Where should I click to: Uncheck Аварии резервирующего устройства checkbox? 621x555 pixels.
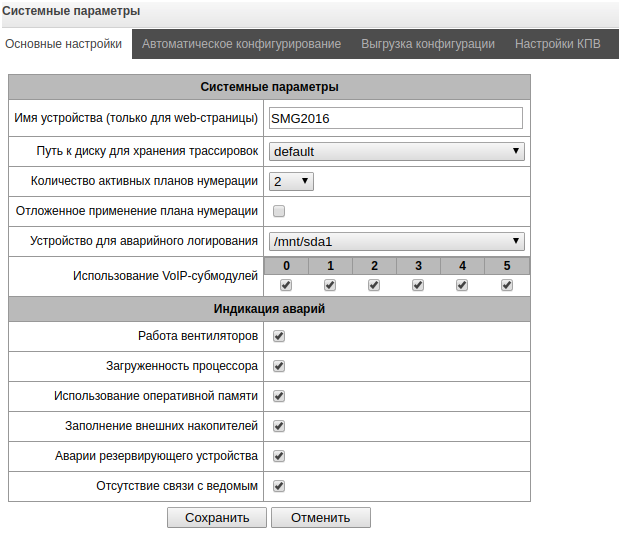[279, 456]
